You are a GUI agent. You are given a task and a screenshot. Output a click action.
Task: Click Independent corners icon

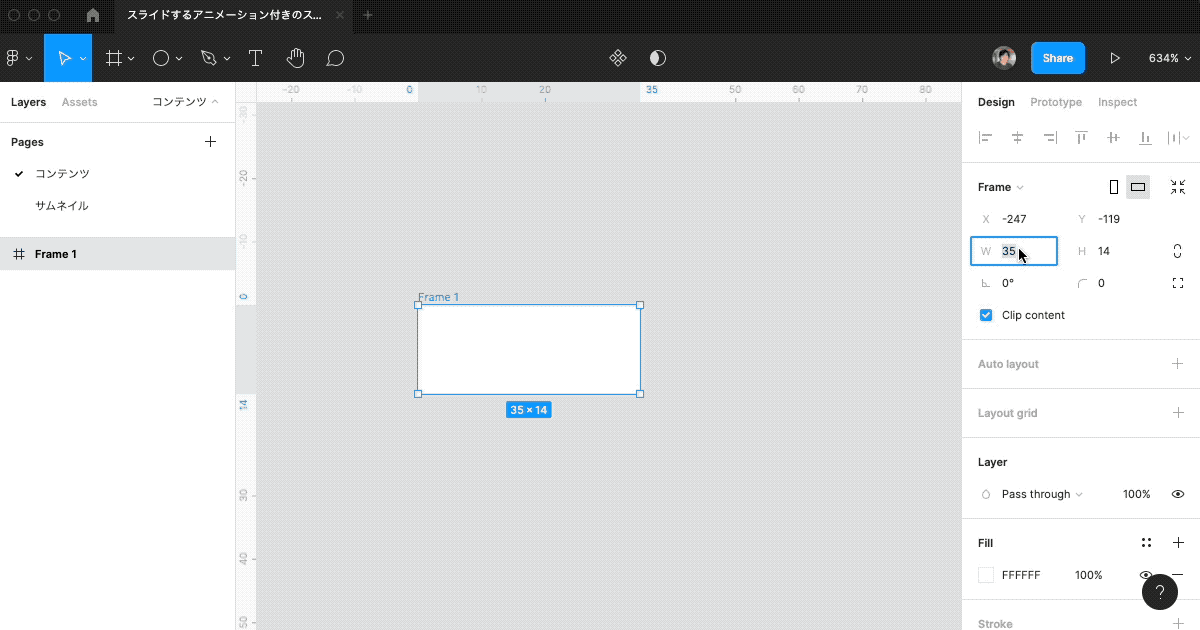click(1178, 283)
